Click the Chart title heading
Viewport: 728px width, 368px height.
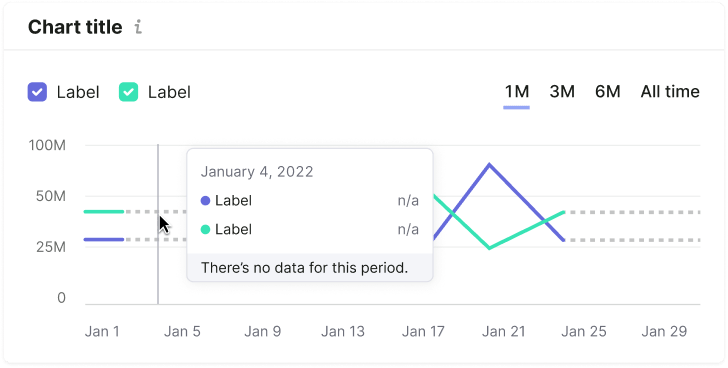(75, 27)
